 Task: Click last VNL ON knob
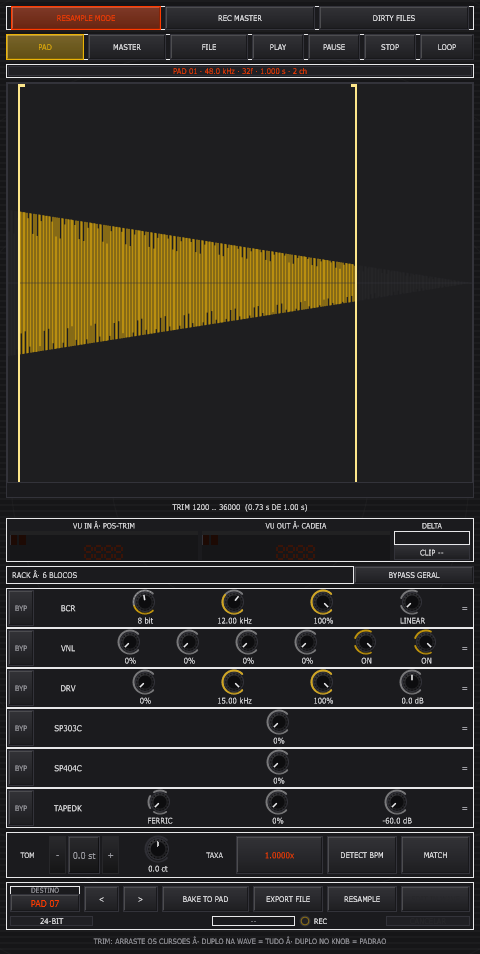(426, 642)
